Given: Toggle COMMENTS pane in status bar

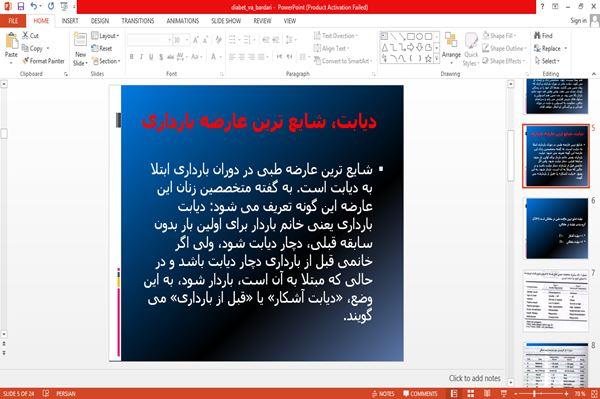Looking at the screenshot, I should 420,394.
